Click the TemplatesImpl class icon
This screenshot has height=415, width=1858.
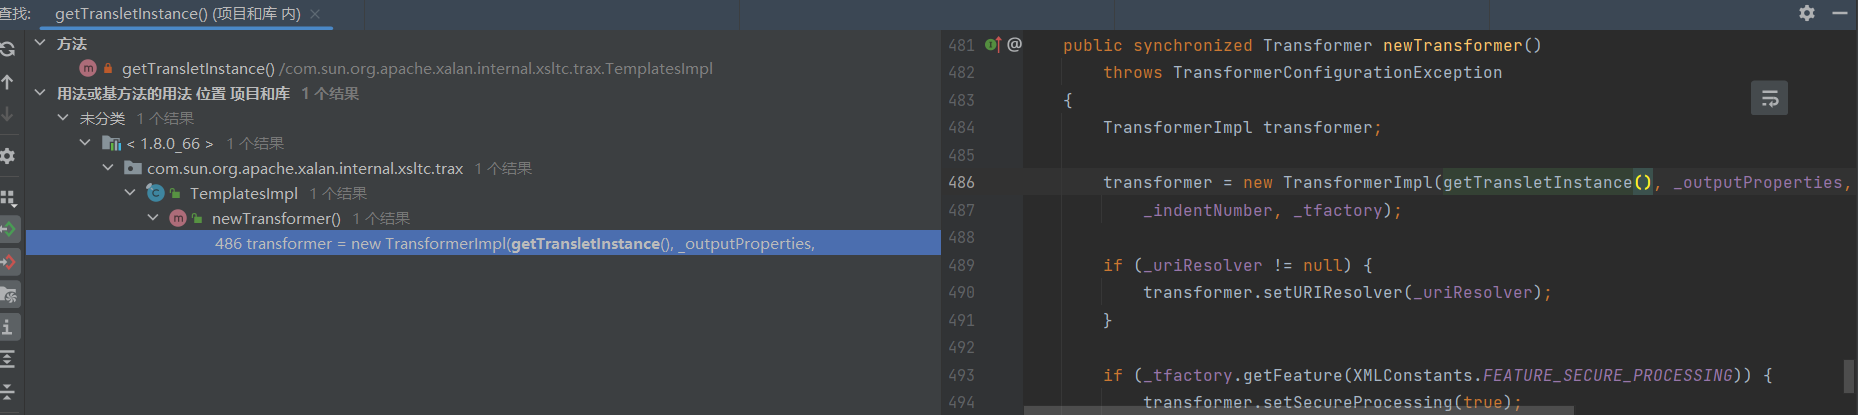point(155,193)
